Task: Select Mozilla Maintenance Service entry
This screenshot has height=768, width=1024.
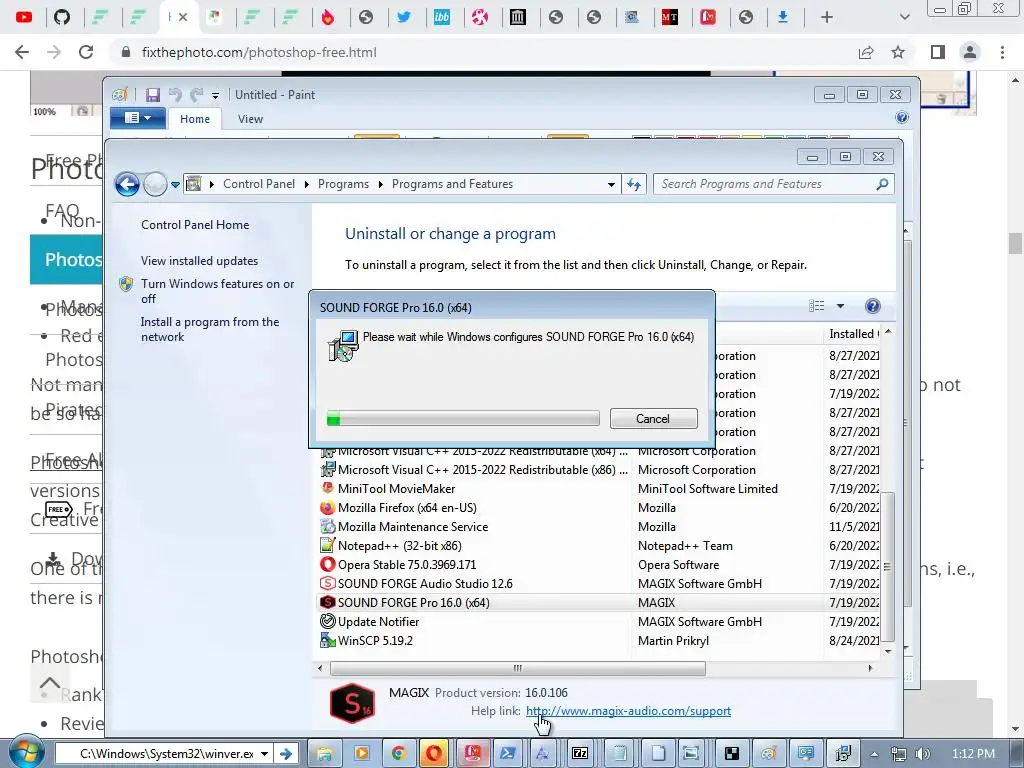Action: pyautogui.click(x=413, y=526)
